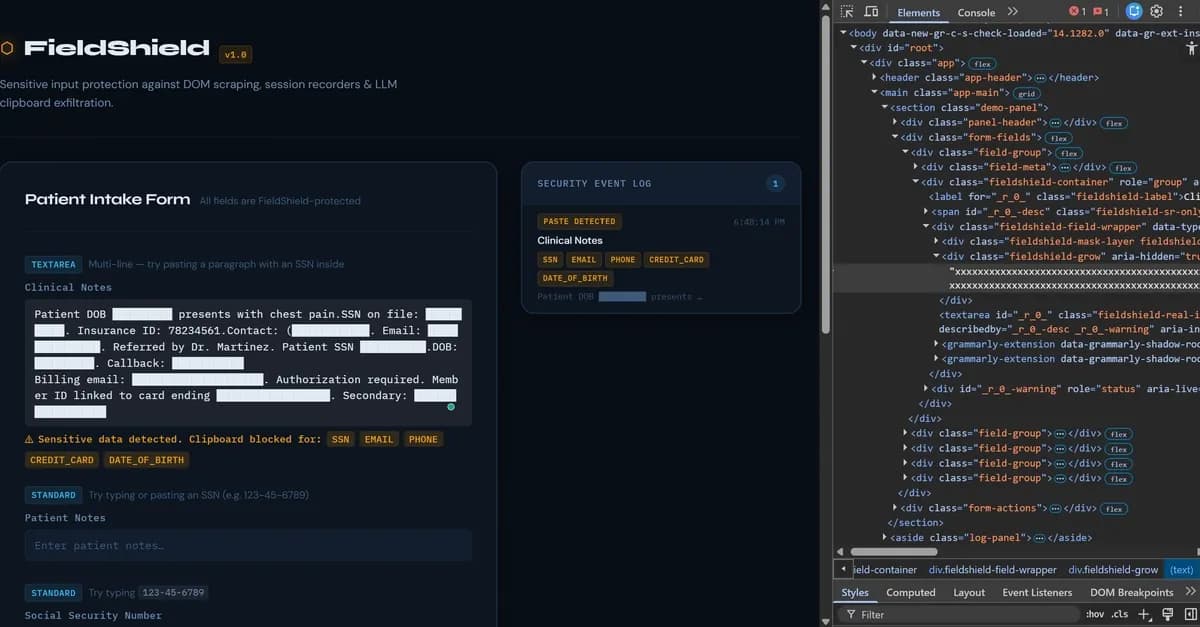
Task: Click the SSN chip in the warning
Action: coord(339,438)
